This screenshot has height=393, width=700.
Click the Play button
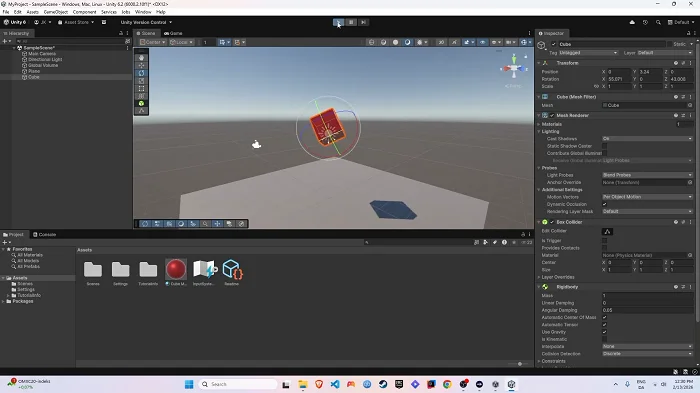(x=339, y=22)
